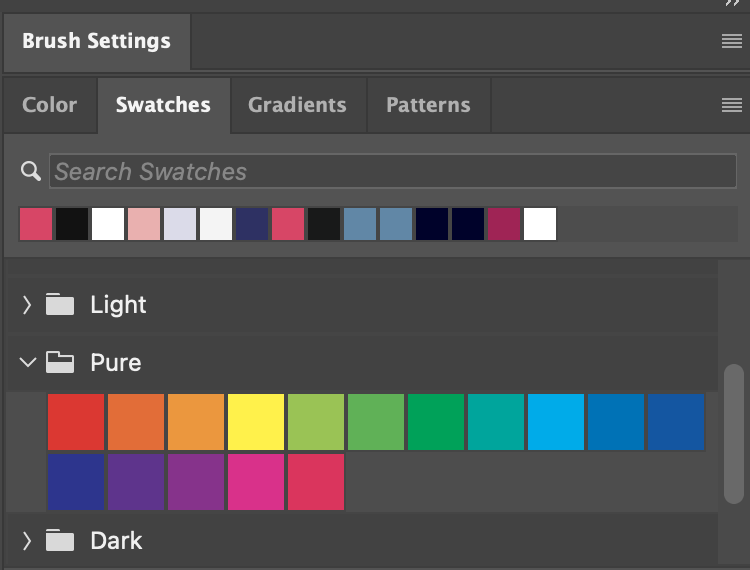This screenshot has width=750, height=570.
Task: Click the swatches list vertical scrollbar
Action: pos(734,434)
